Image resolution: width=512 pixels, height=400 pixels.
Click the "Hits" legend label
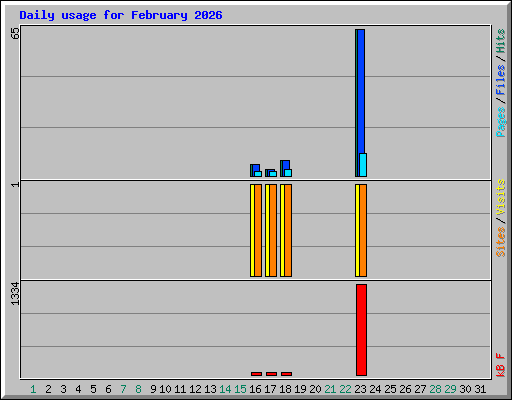coord(500,41)
